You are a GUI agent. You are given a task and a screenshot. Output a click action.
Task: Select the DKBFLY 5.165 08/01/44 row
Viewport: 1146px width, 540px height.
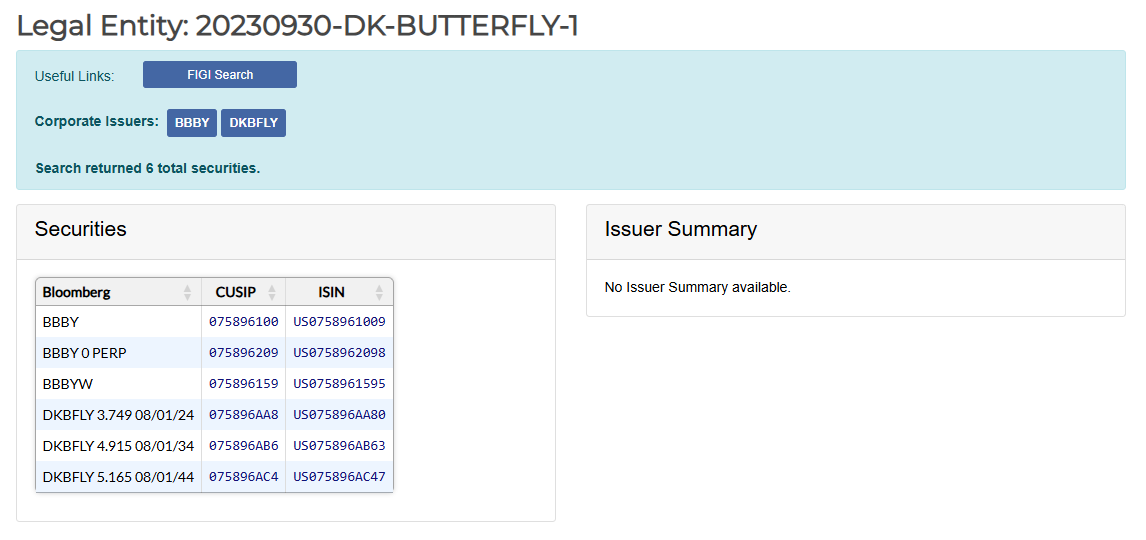click(x=214, y=477)
